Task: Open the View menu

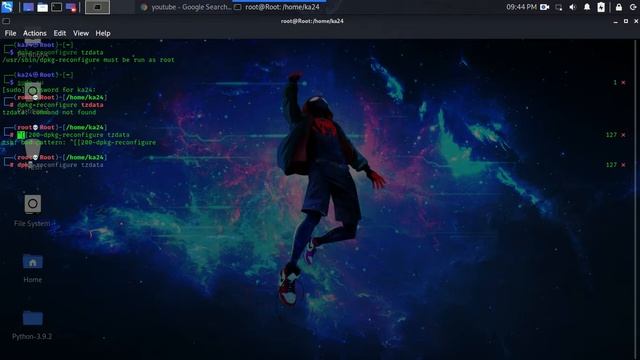Action: click(x=81, y=33)
